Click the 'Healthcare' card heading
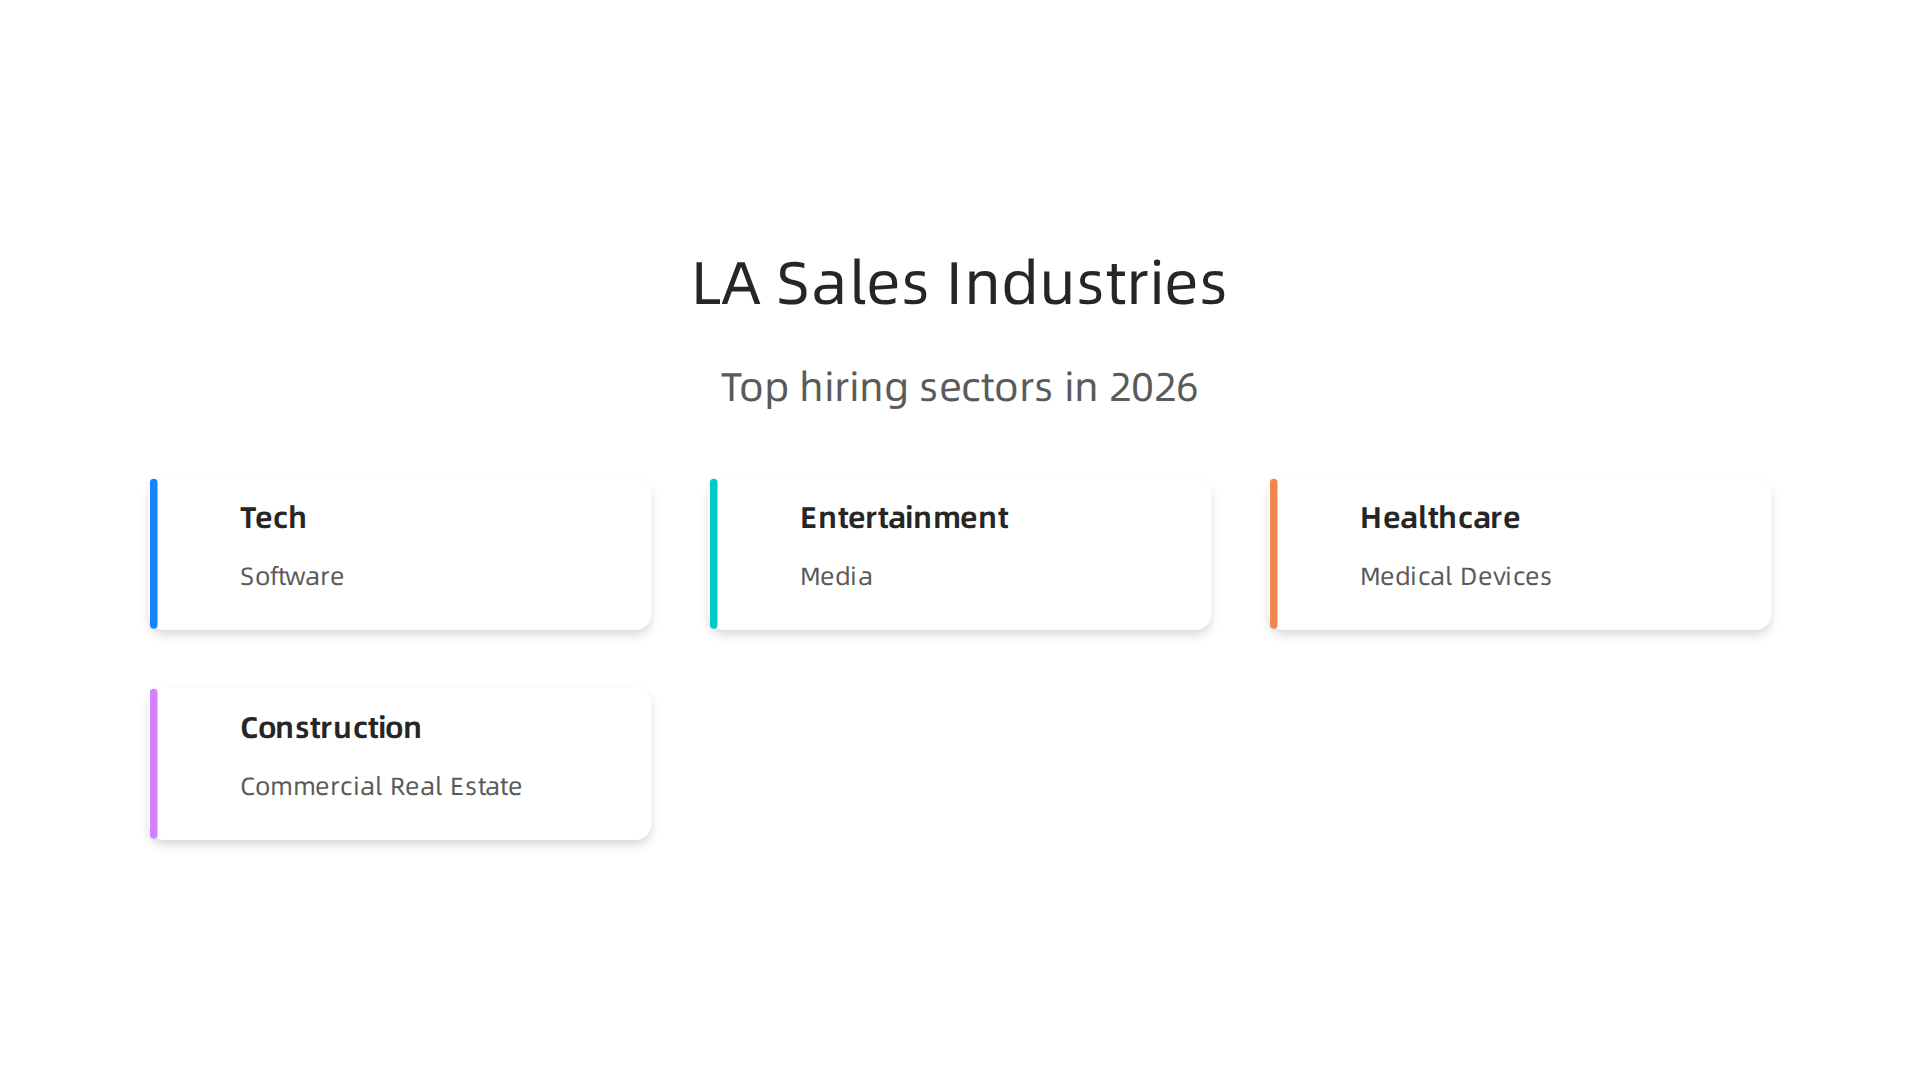Viewport: 1920px width, 1080px height. tap(1440, 518)
